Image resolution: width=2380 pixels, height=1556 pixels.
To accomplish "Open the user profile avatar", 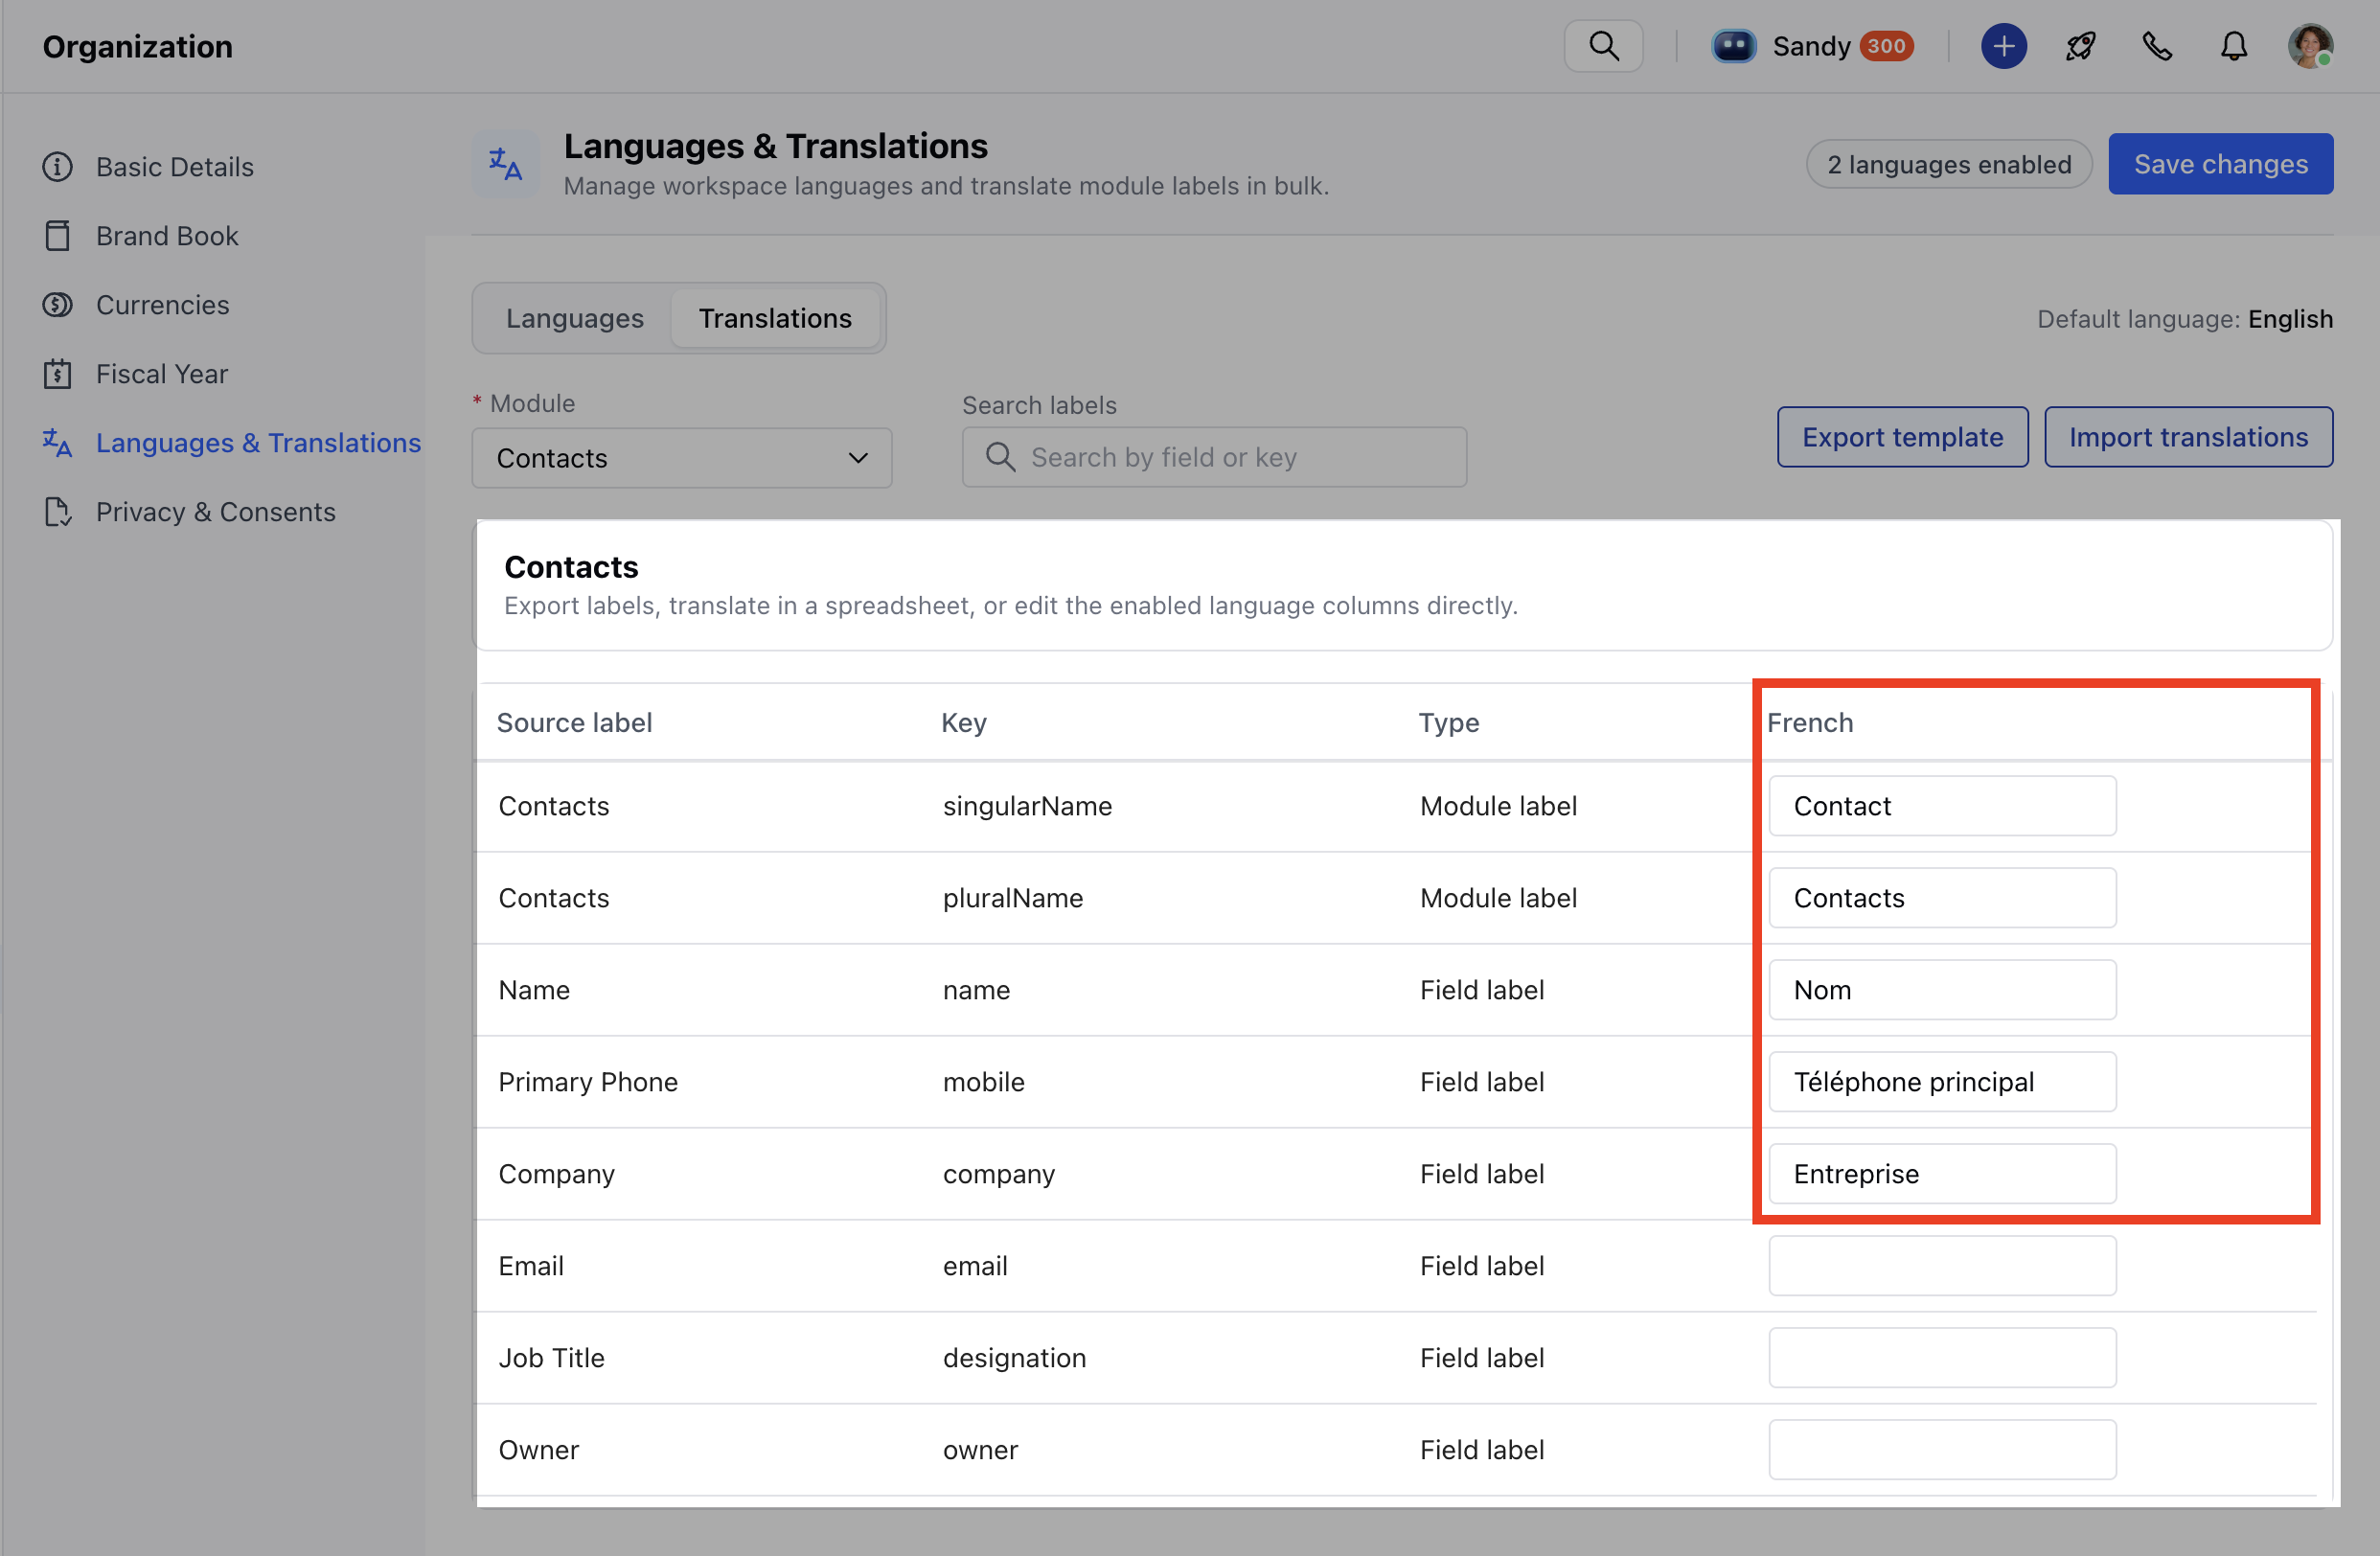I will [x=2310, y=46].
